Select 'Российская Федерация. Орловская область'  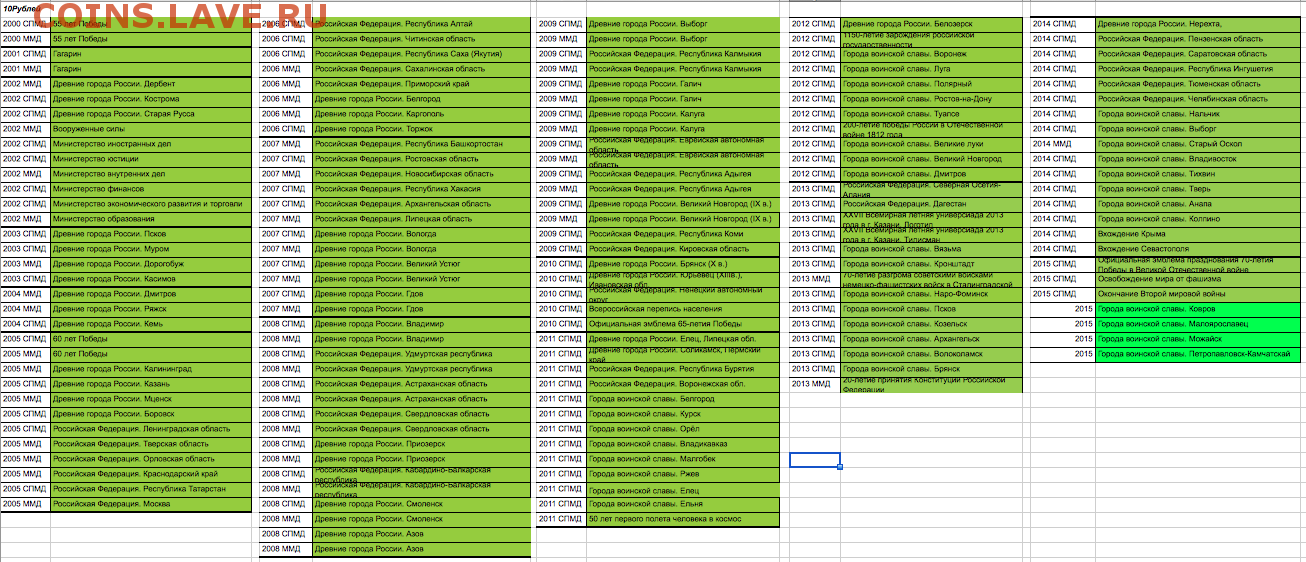point(150,459)
